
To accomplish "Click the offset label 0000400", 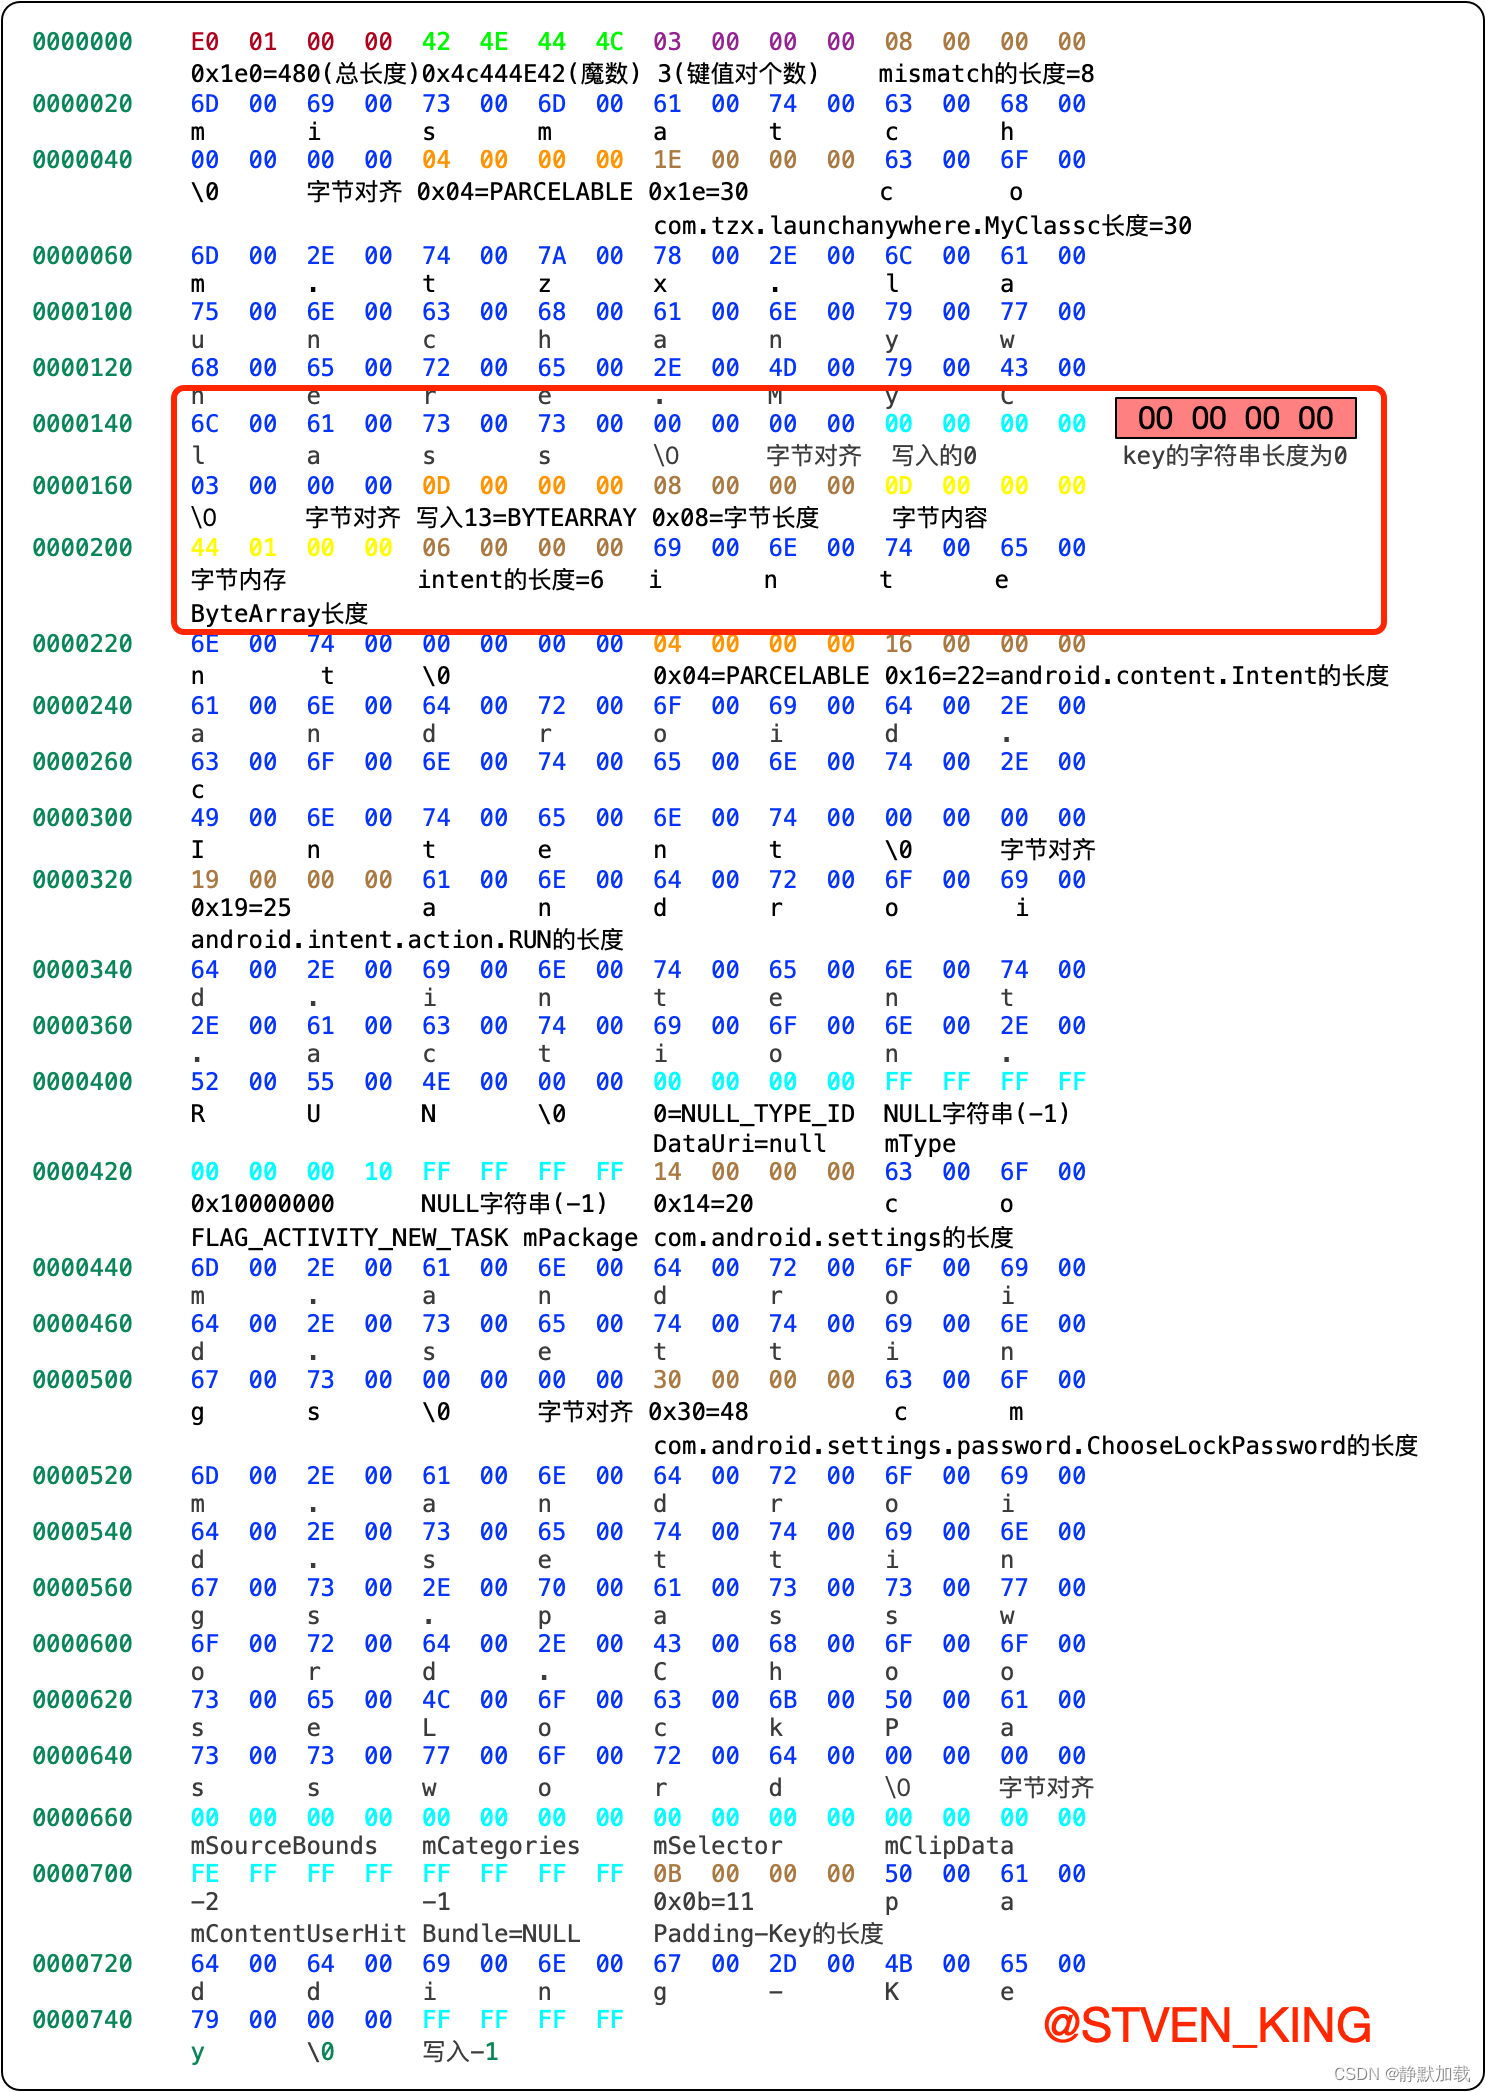I will 82,1082.
